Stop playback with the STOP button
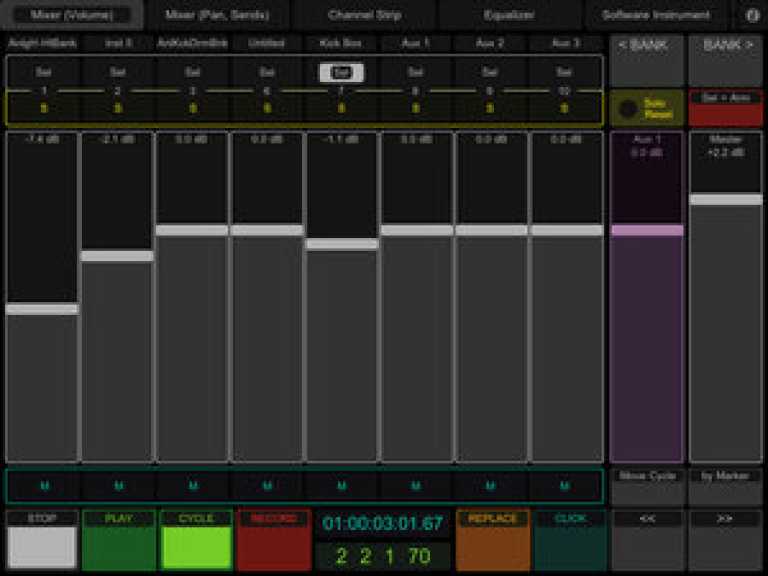The height and width of the screenshot is (576, 768). click(42, 540)
